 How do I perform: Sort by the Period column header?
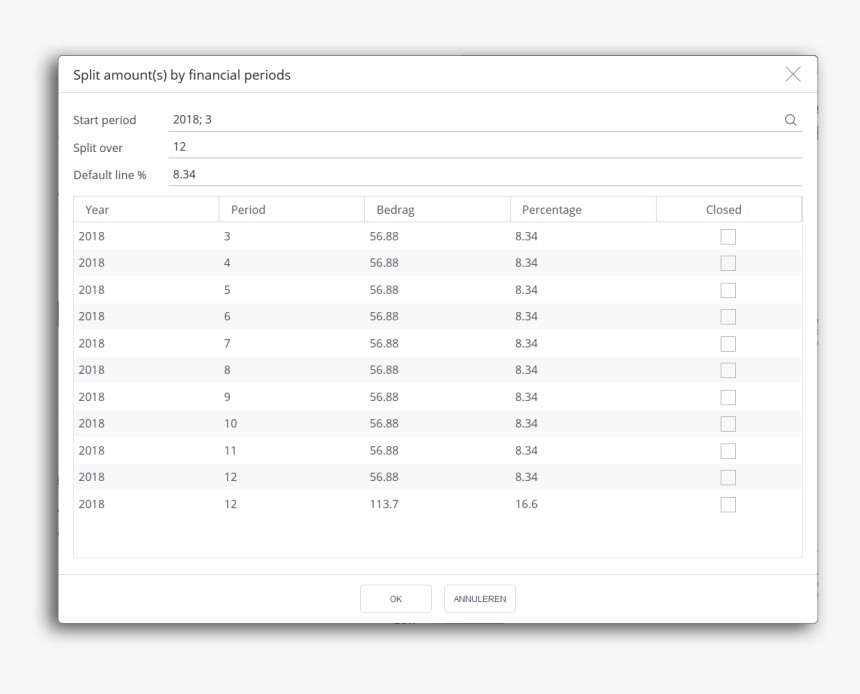(291, 210)
